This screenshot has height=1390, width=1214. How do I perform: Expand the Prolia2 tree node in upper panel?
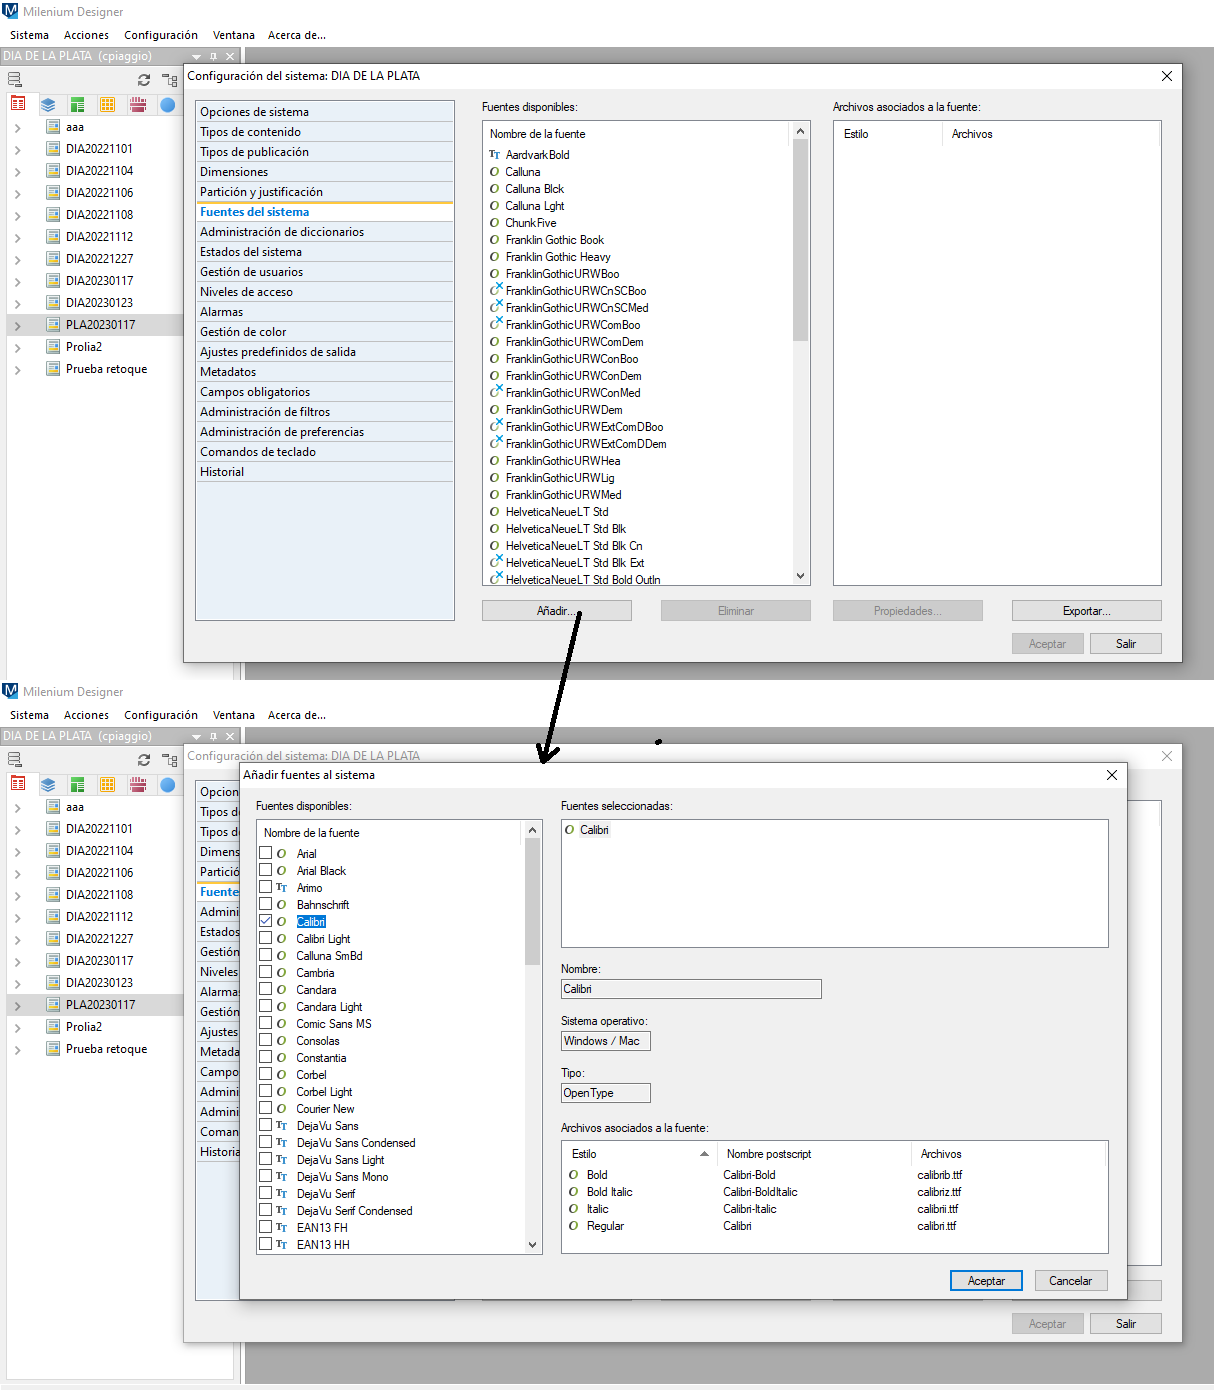pos(18,348)
